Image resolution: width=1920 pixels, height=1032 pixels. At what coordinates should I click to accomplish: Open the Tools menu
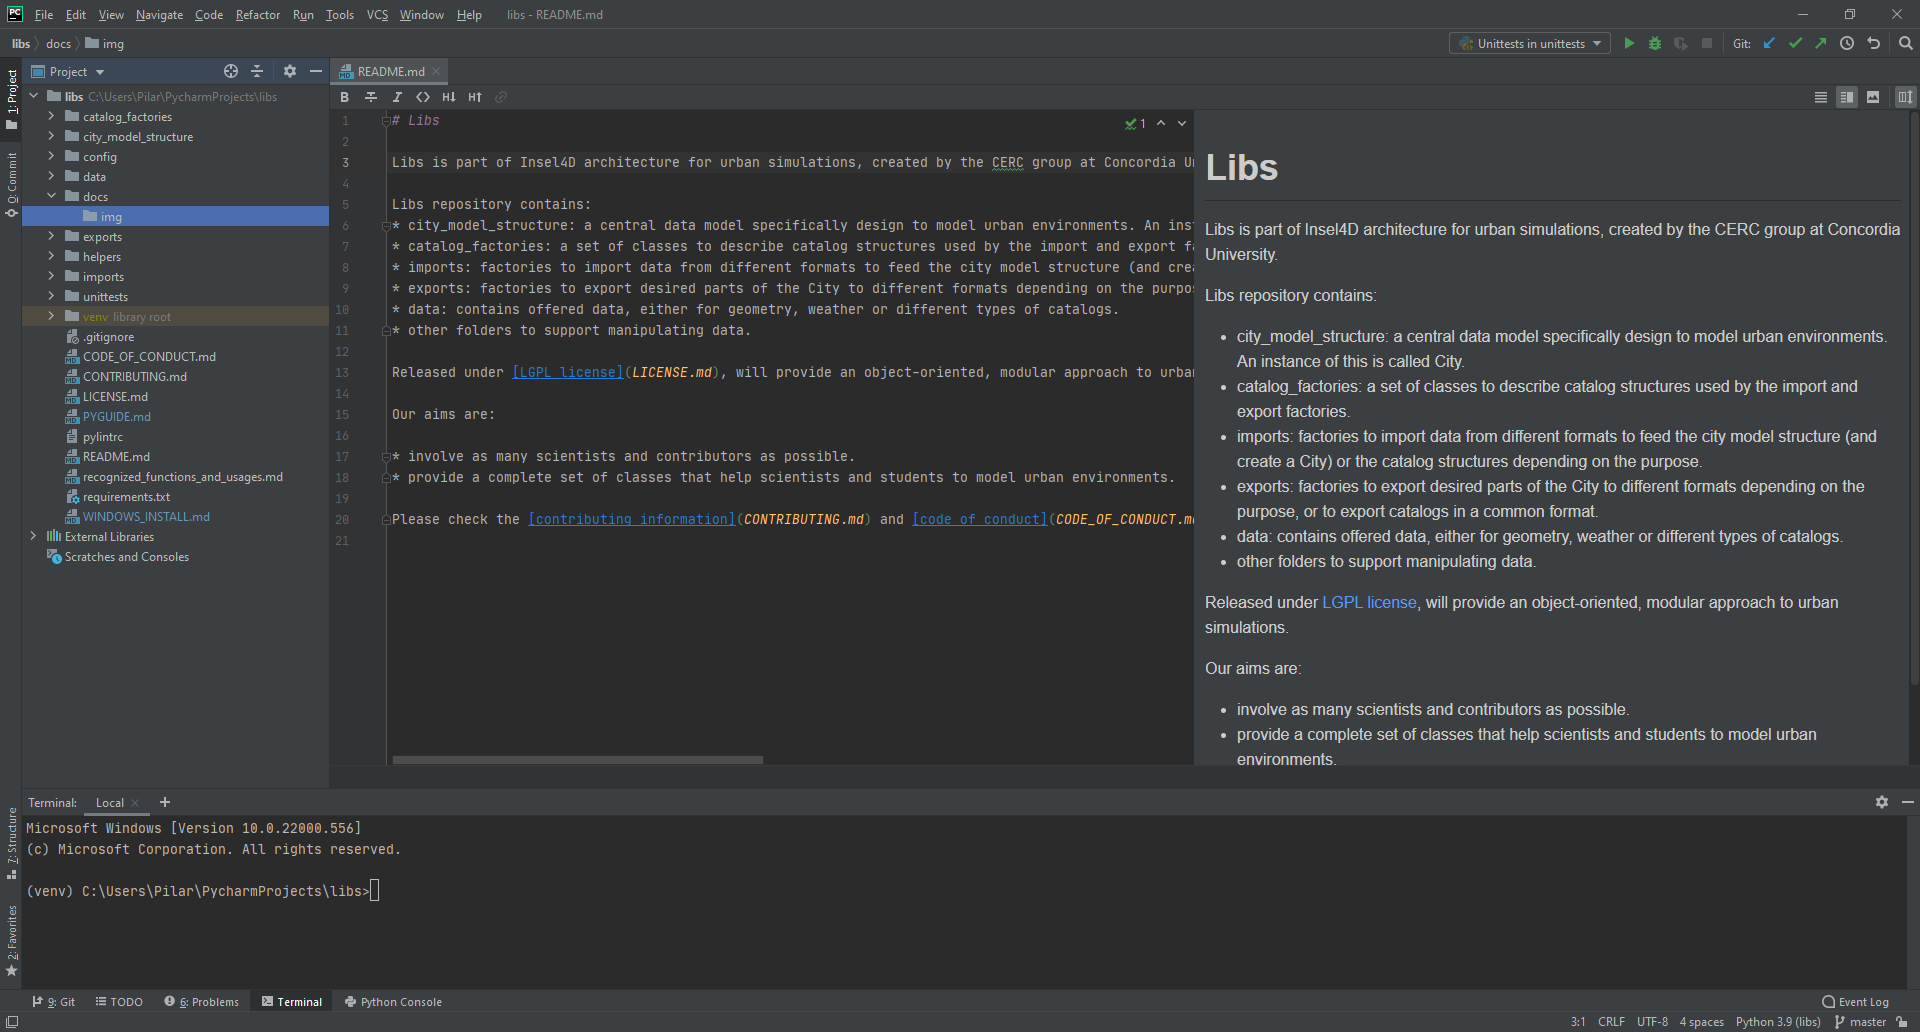(x=340, y=14)
